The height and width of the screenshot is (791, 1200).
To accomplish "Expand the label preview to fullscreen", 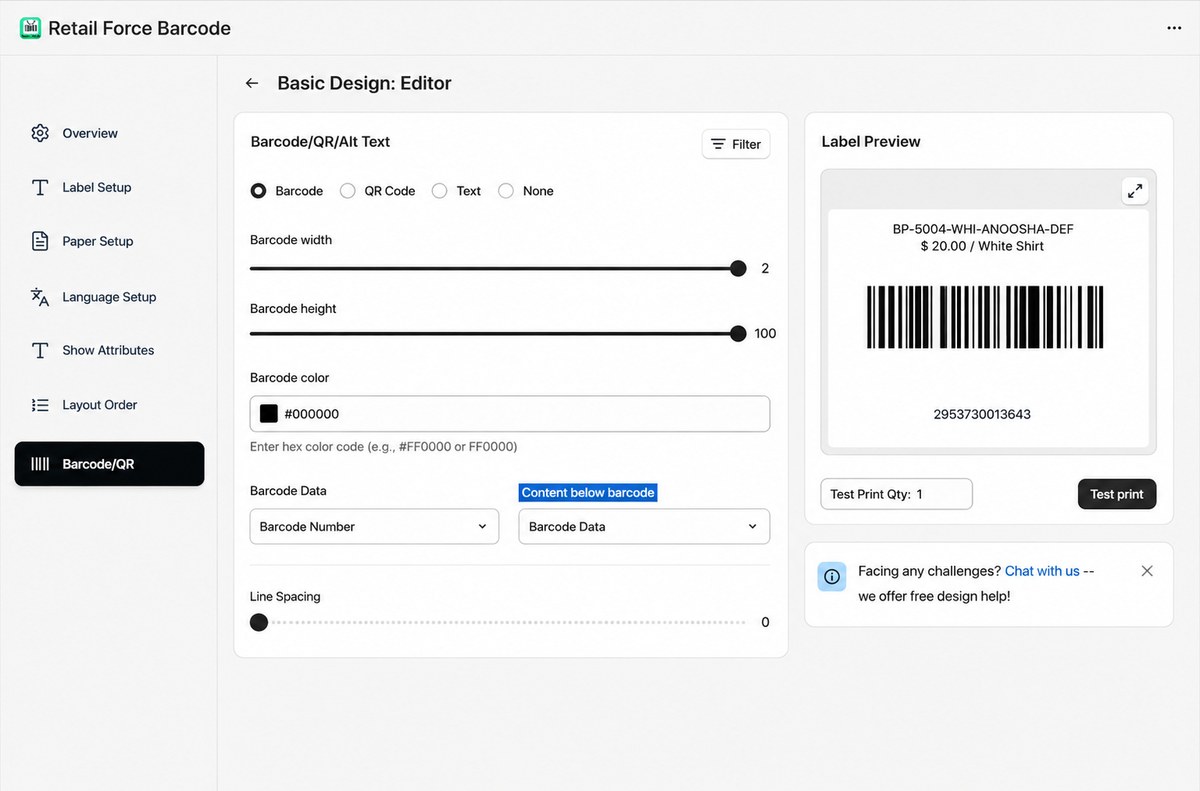I will tap(1135, 190).
